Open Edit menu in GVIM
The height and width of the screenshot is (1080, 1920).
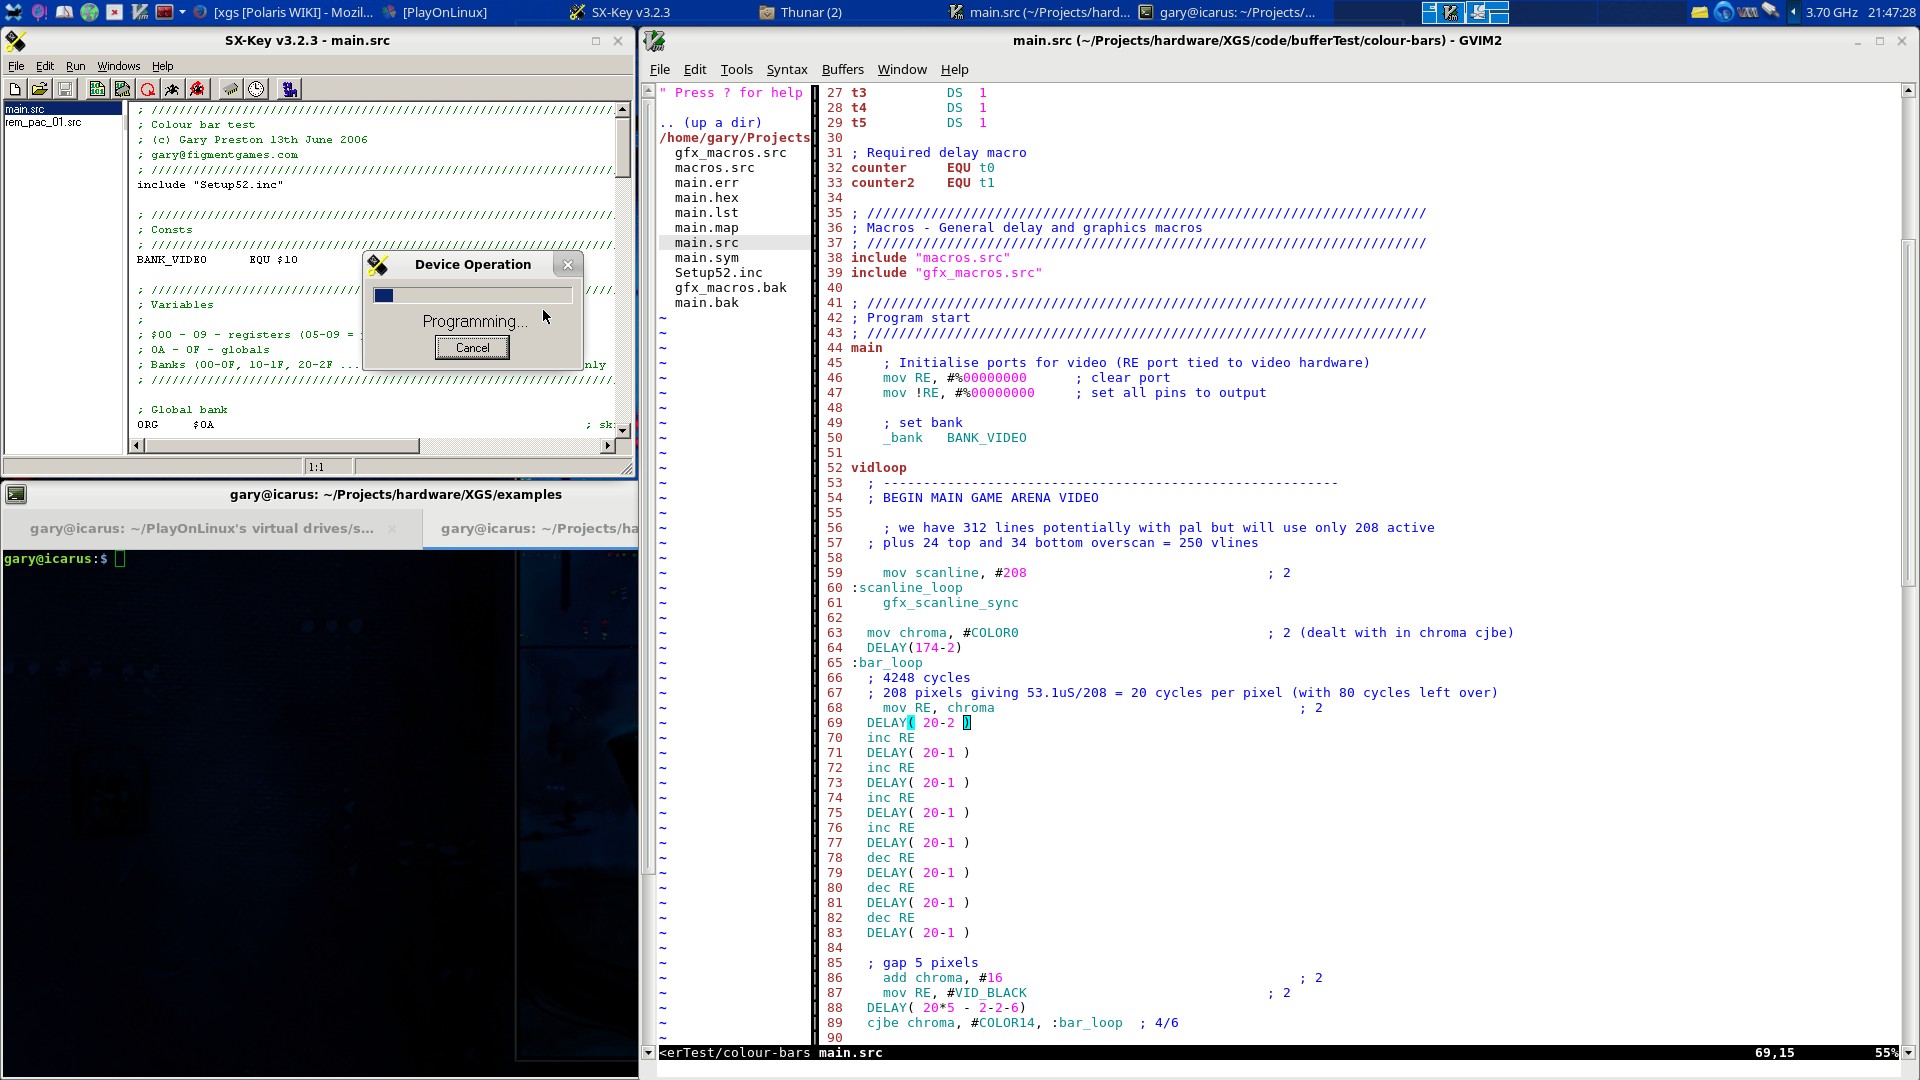(x=694, y=69)
